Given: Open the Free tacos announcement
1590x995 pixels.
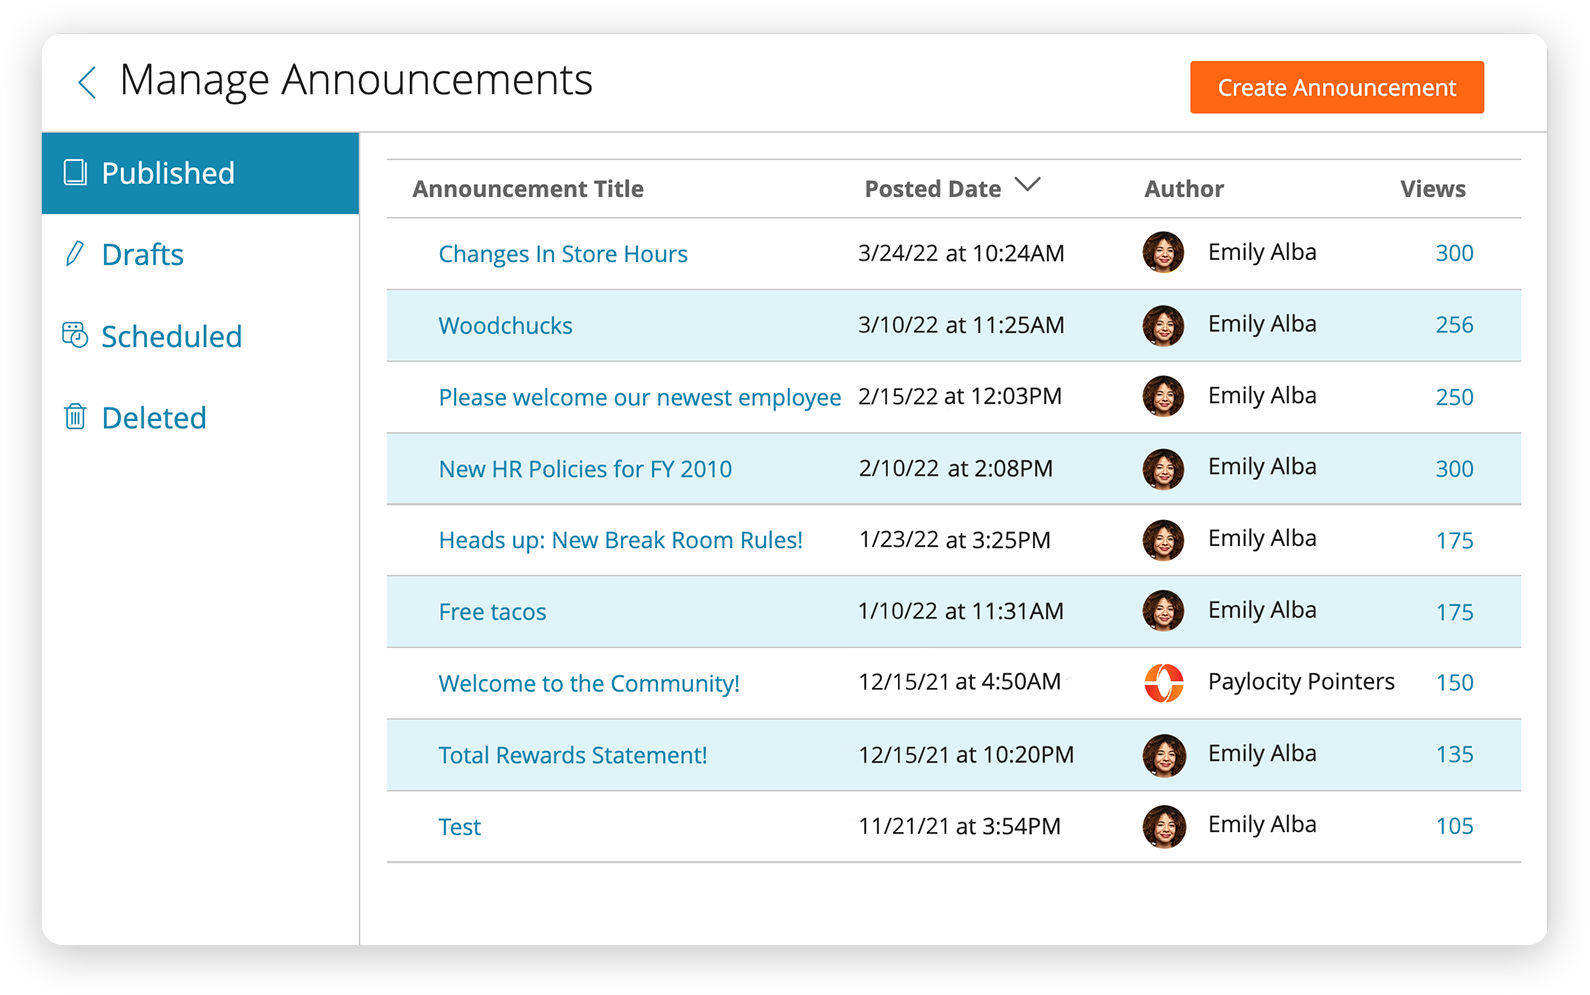Looking at the screenshot, I should coord(492,612).
